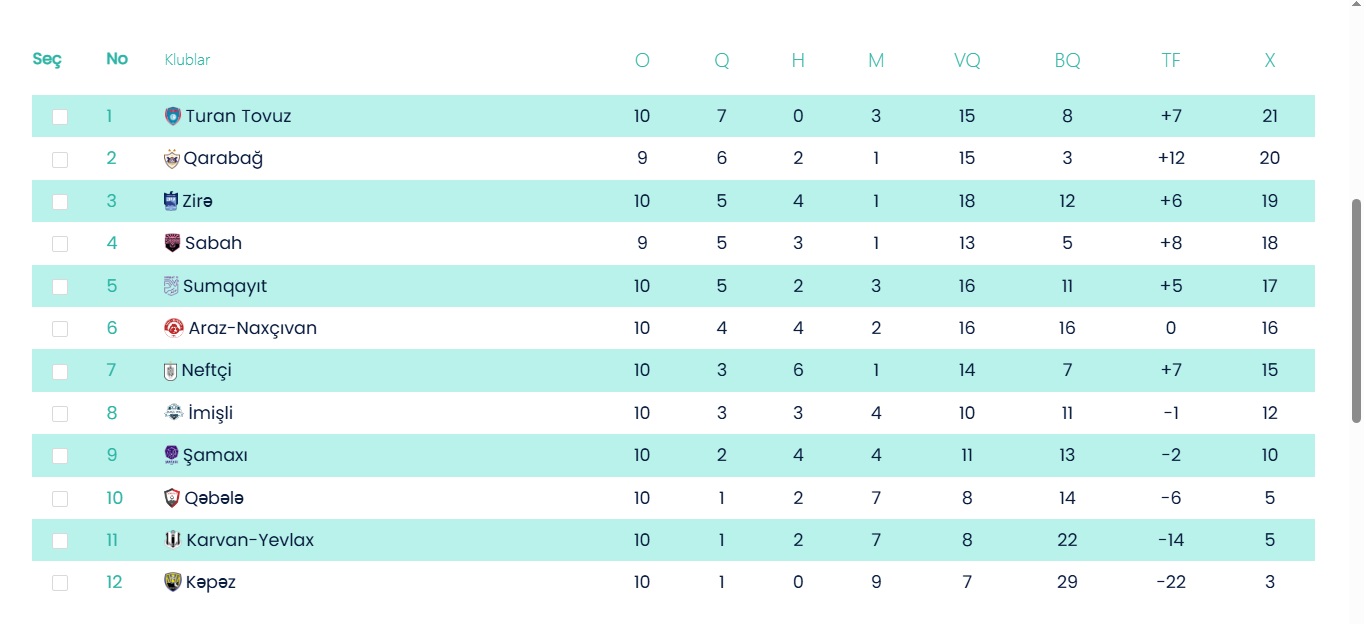Viewport: 1366px width, 624px height.
Task: Click the Araz-Naxçıvan red club logo
Action: click(x=174, y=328)
